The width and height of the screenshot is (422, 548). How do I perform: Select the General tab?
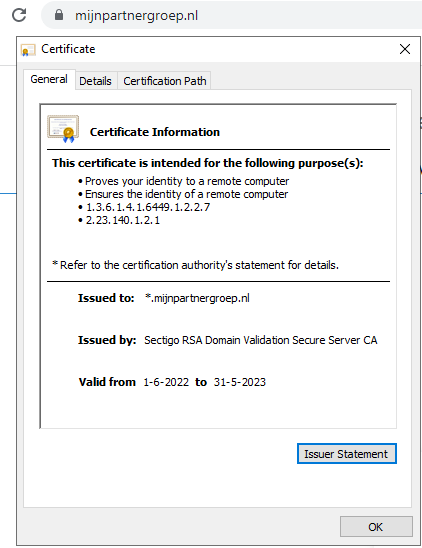49,79
